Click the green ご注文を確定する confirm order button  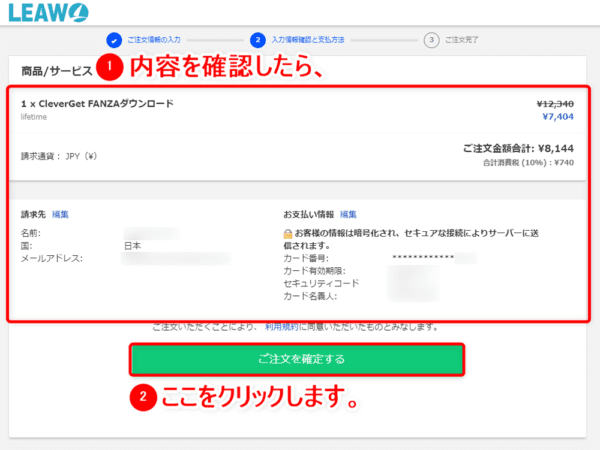(x=297, y=359)
